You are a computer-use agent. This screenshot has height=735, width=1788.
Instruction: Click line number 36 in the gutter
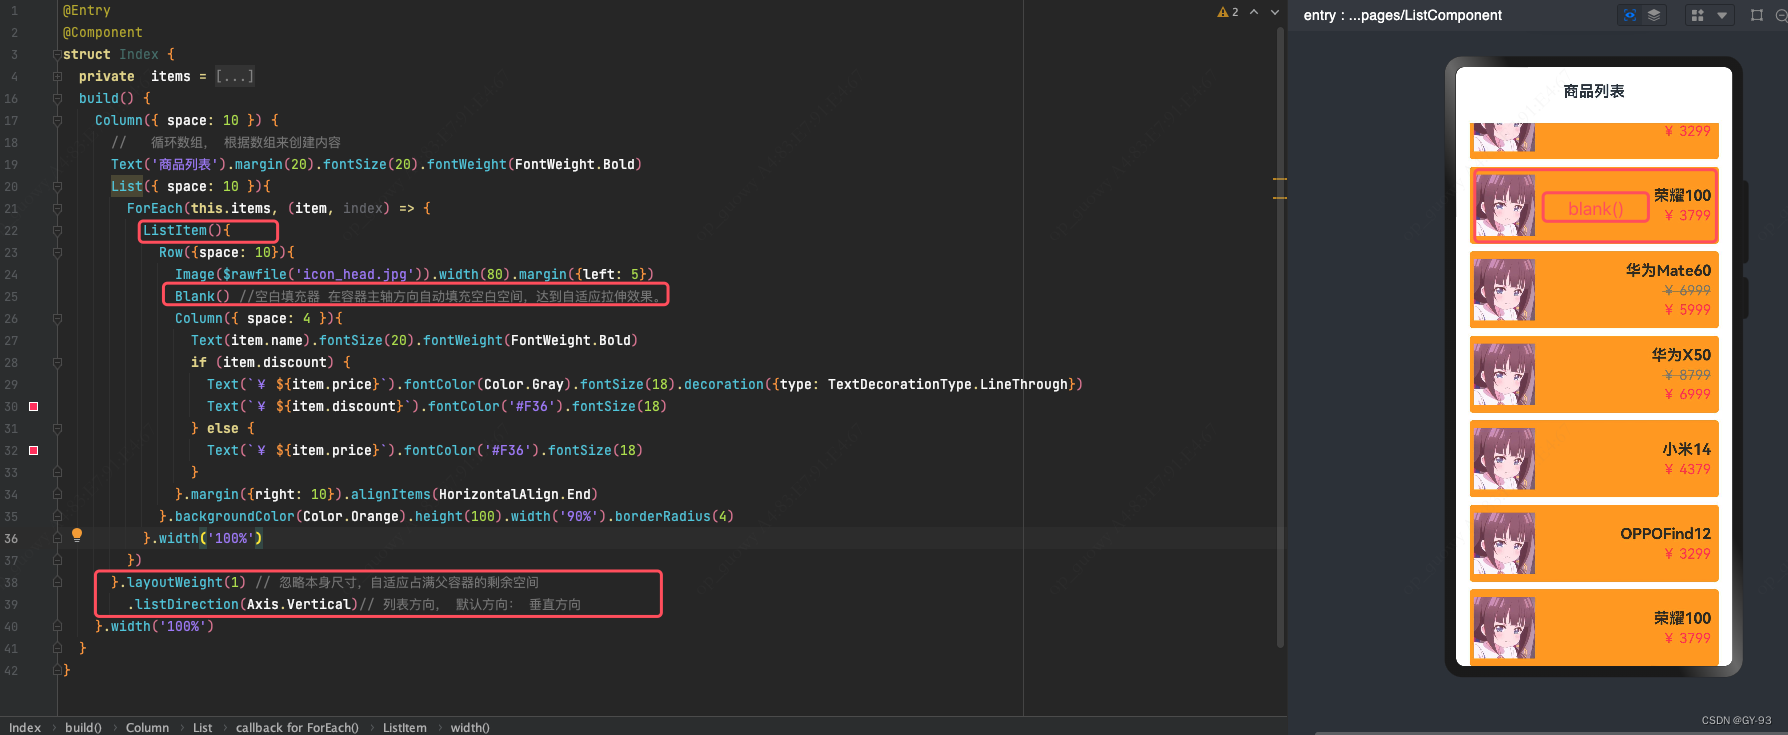tap(11, 538)
